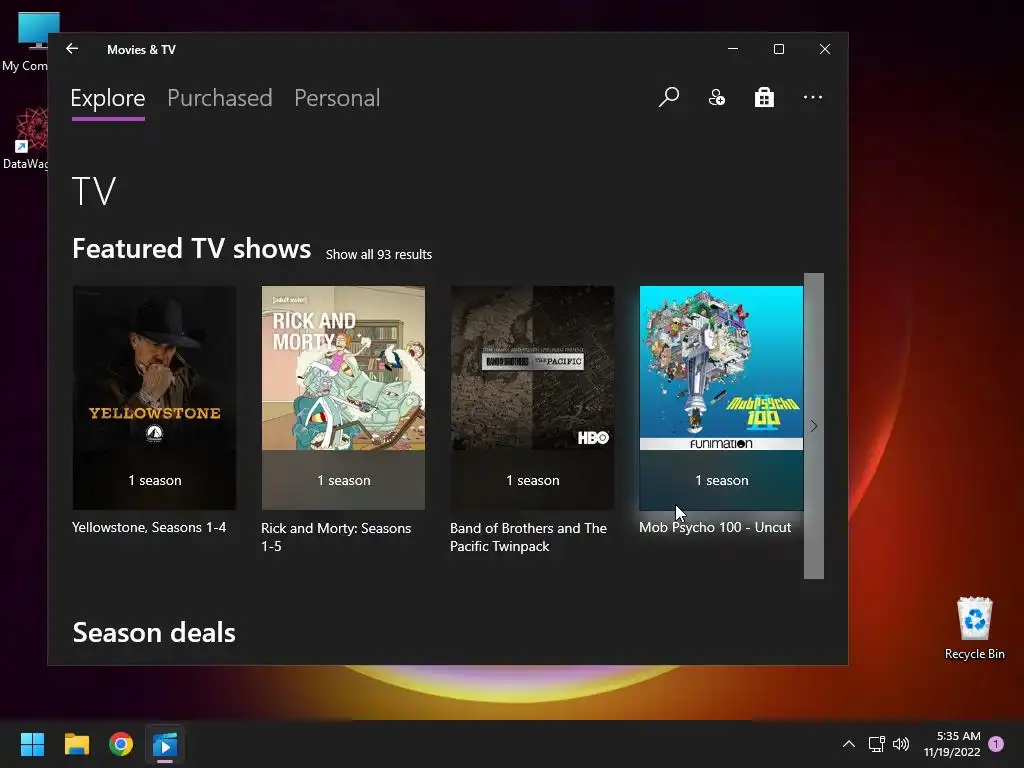Viewport: 1024px width, 768px height.
Task: Open the Yellowstone show poster
Action: [x=155, y=398]
